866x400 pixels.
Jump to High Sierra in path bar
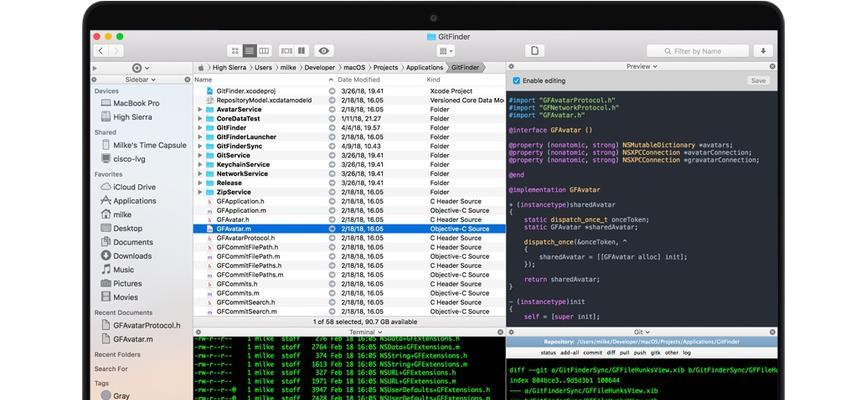(x=231, y=67)
